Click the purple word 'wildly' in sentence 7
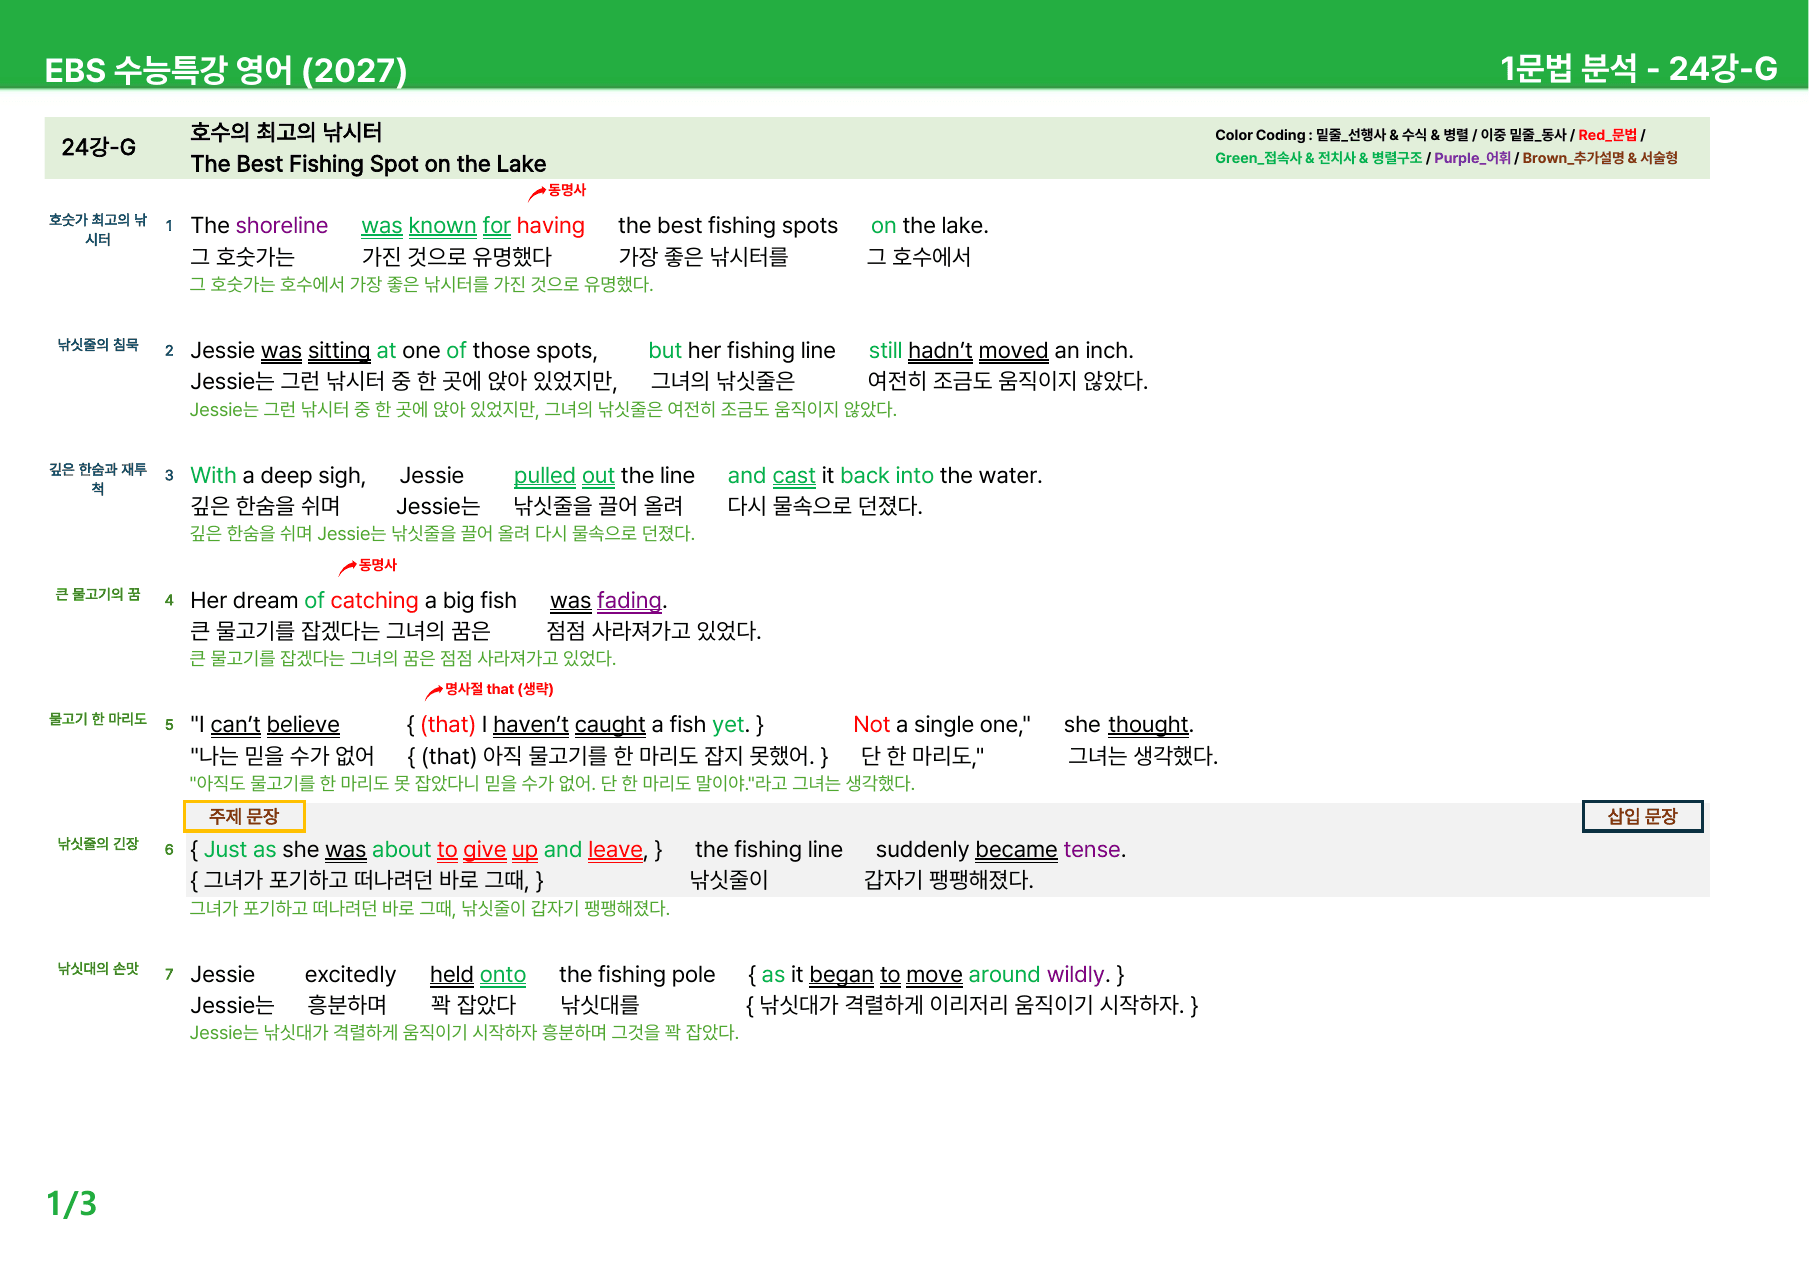Screen dimensions: 1809x1279 (1076, 975)
